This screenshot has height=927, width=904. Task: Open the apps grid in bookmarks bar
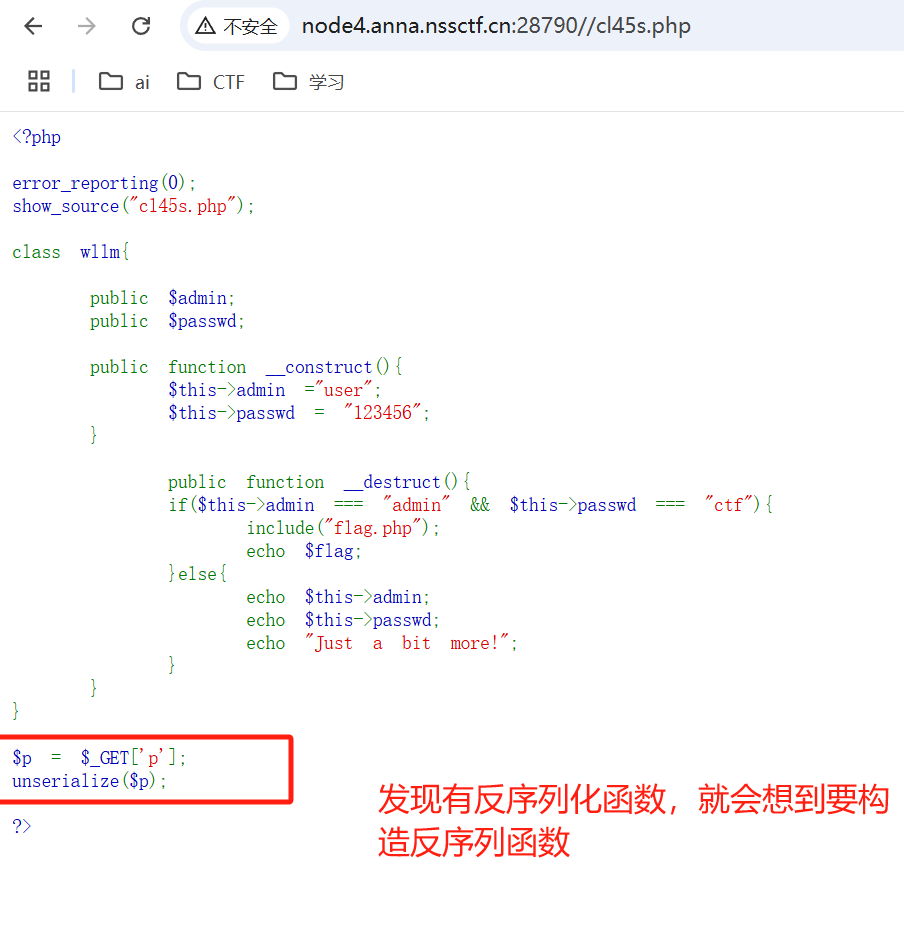pyautogui.click(x=39, y=81)
